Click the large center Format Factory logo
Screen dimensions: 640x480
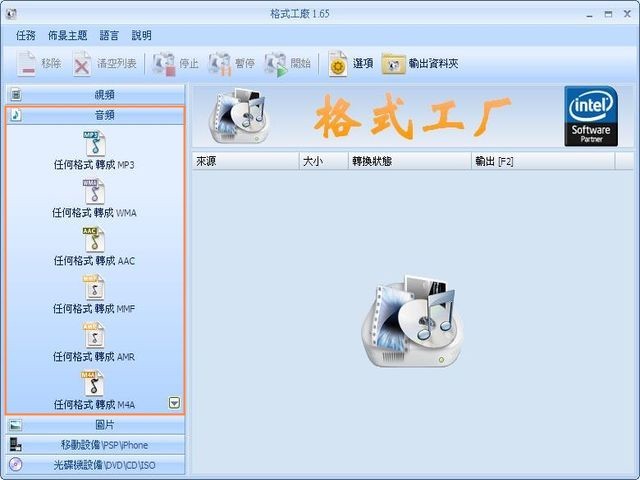coord(412,321)
